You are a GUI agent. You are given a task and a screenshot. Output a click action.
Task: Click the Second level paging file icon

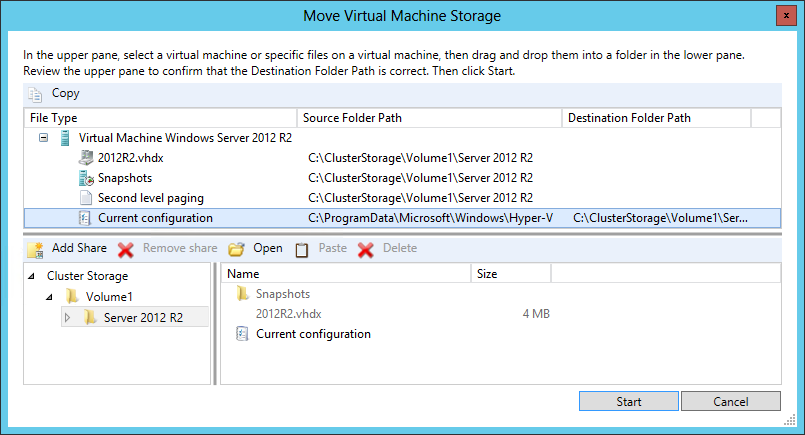86,198
